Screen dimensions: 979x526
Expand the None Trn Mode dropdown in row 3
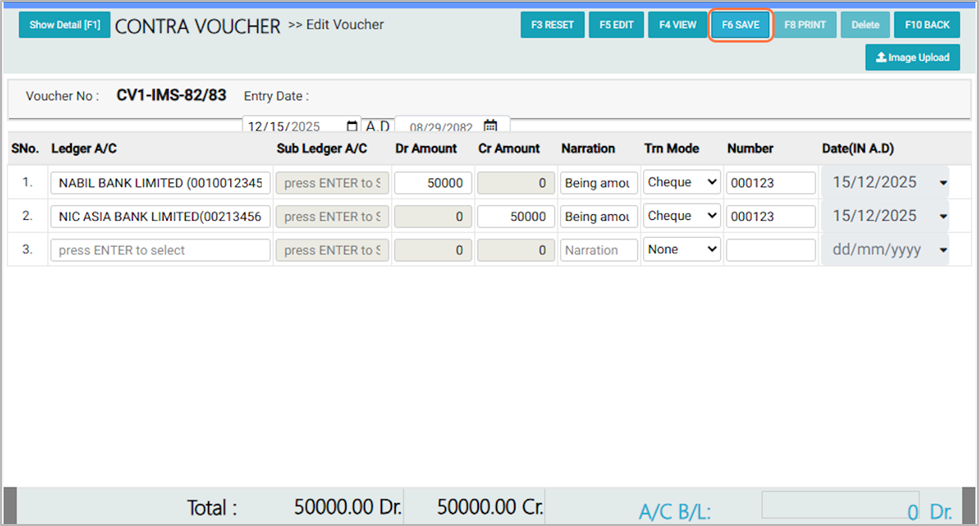click(x=682, y=250)
